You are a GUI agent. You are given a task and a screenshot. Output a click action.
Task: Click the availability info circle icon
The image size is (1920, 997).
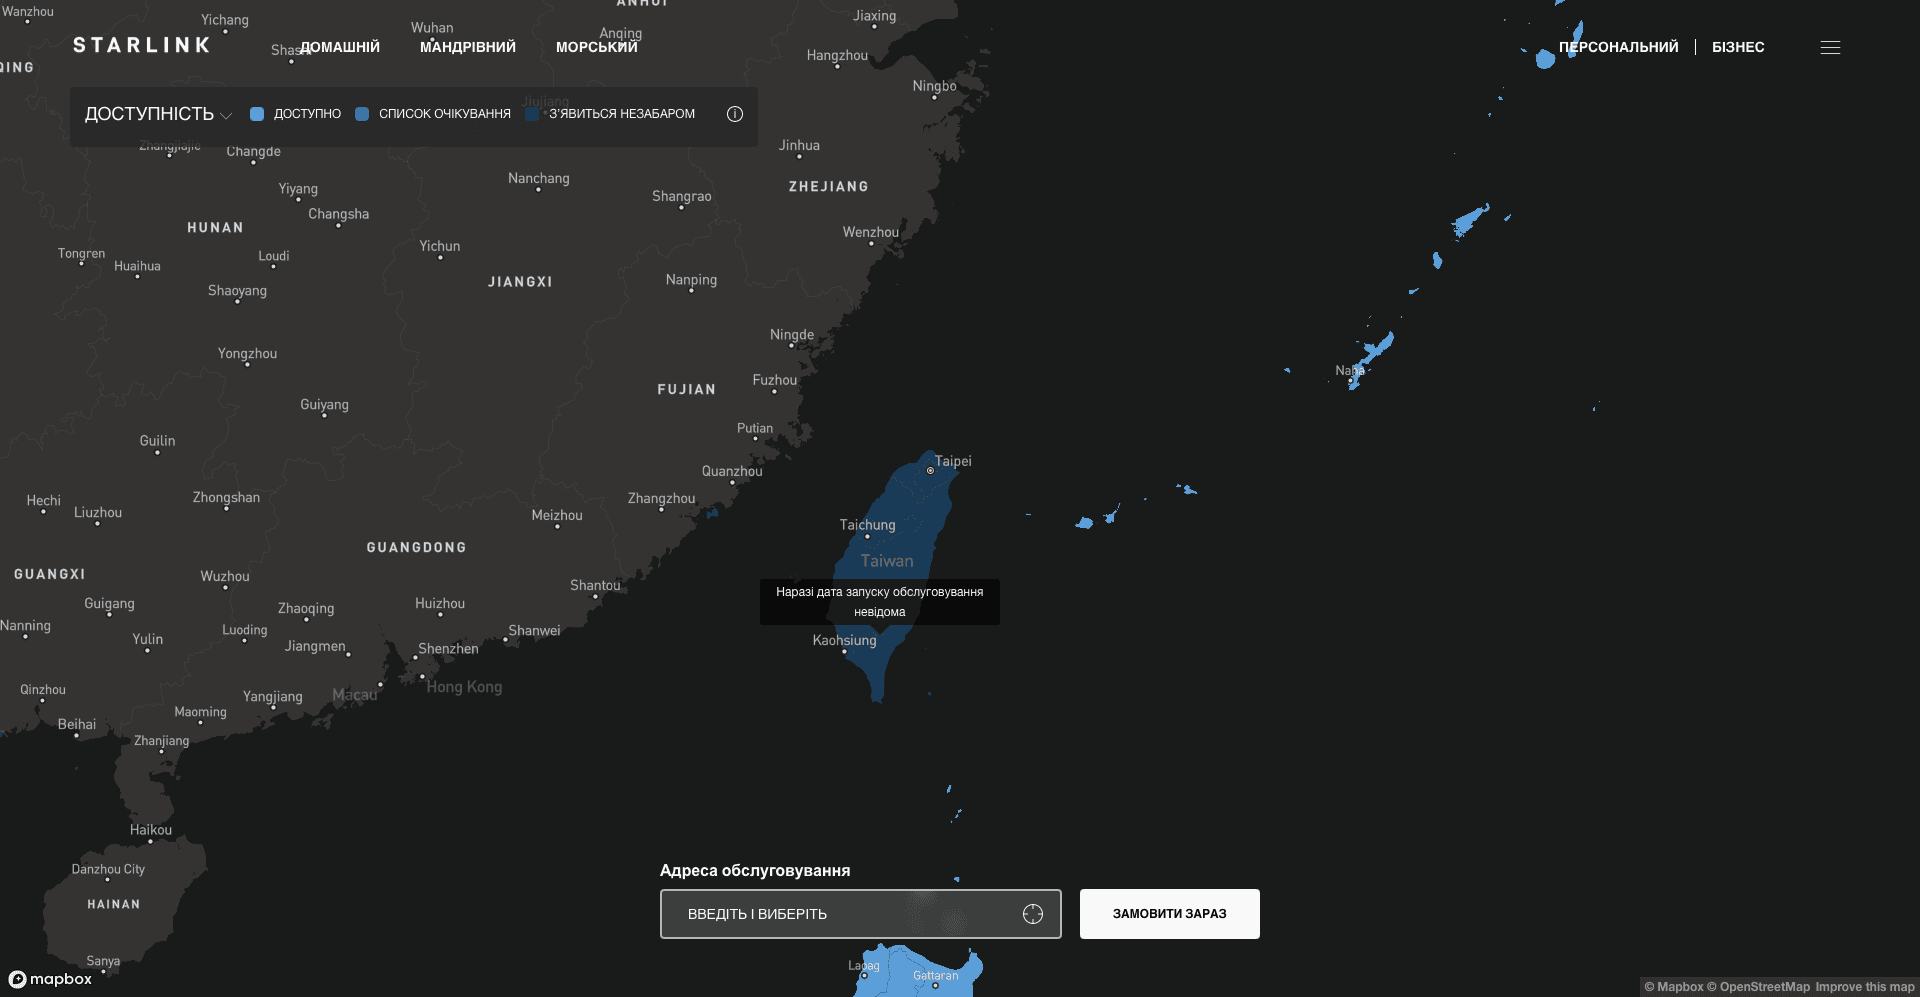coord(735,114)
